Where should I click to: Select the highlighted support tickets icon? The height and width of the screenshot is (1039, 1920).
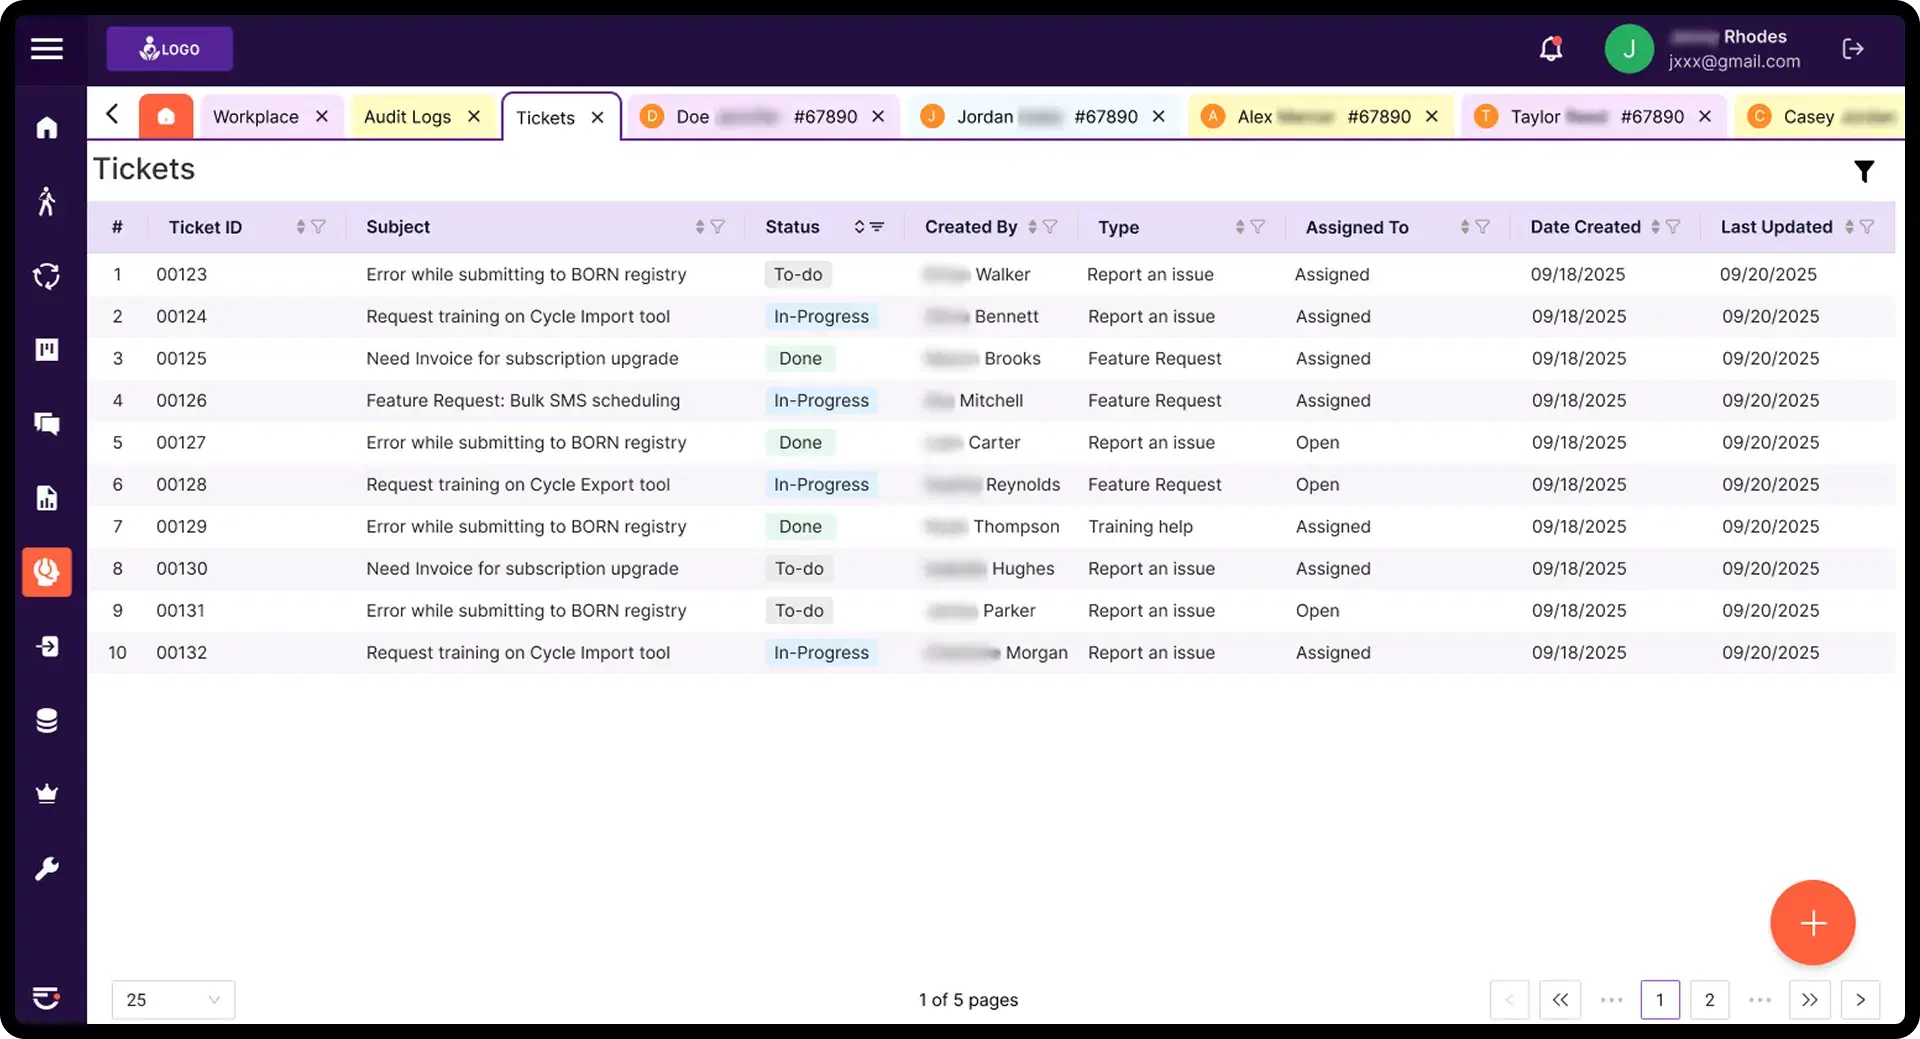47,571
